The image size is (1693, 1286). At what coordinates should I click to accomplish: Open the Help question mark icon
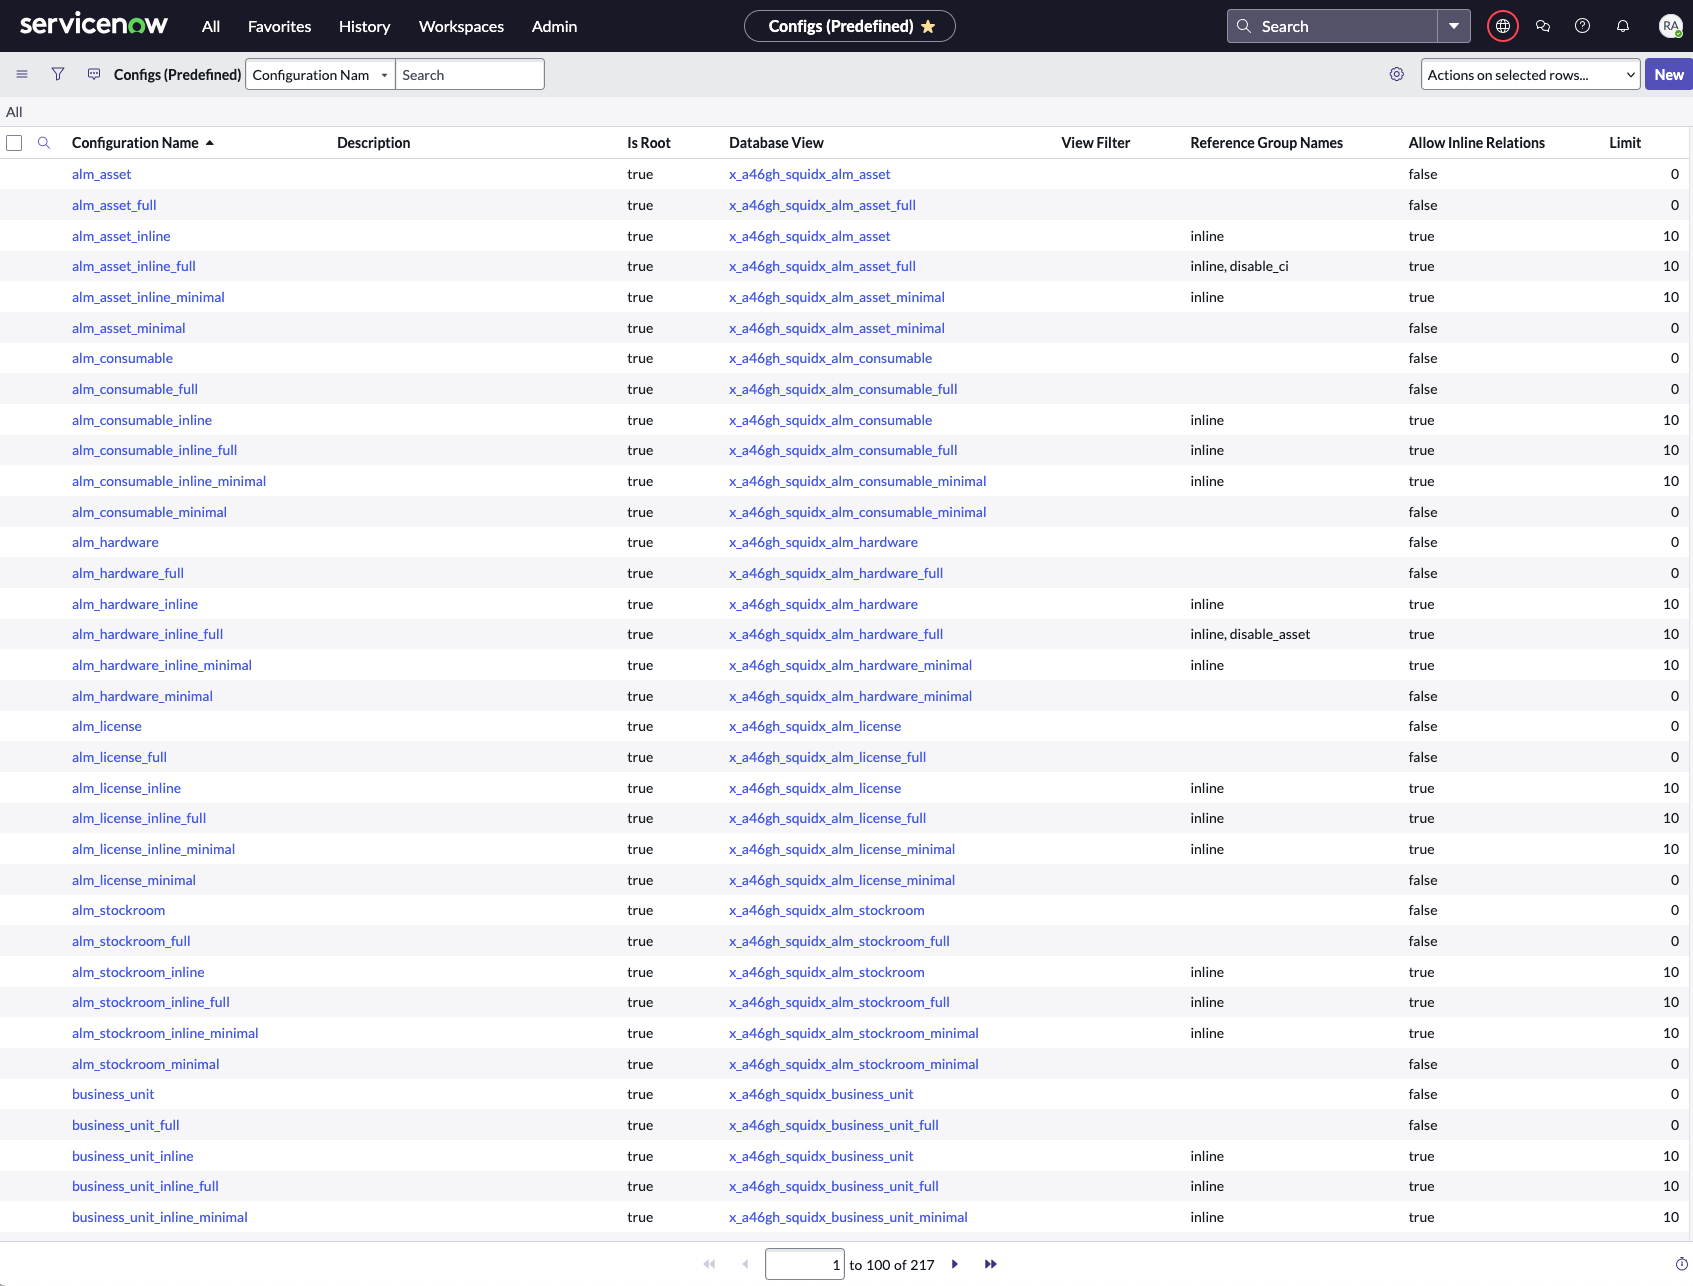1582,26
